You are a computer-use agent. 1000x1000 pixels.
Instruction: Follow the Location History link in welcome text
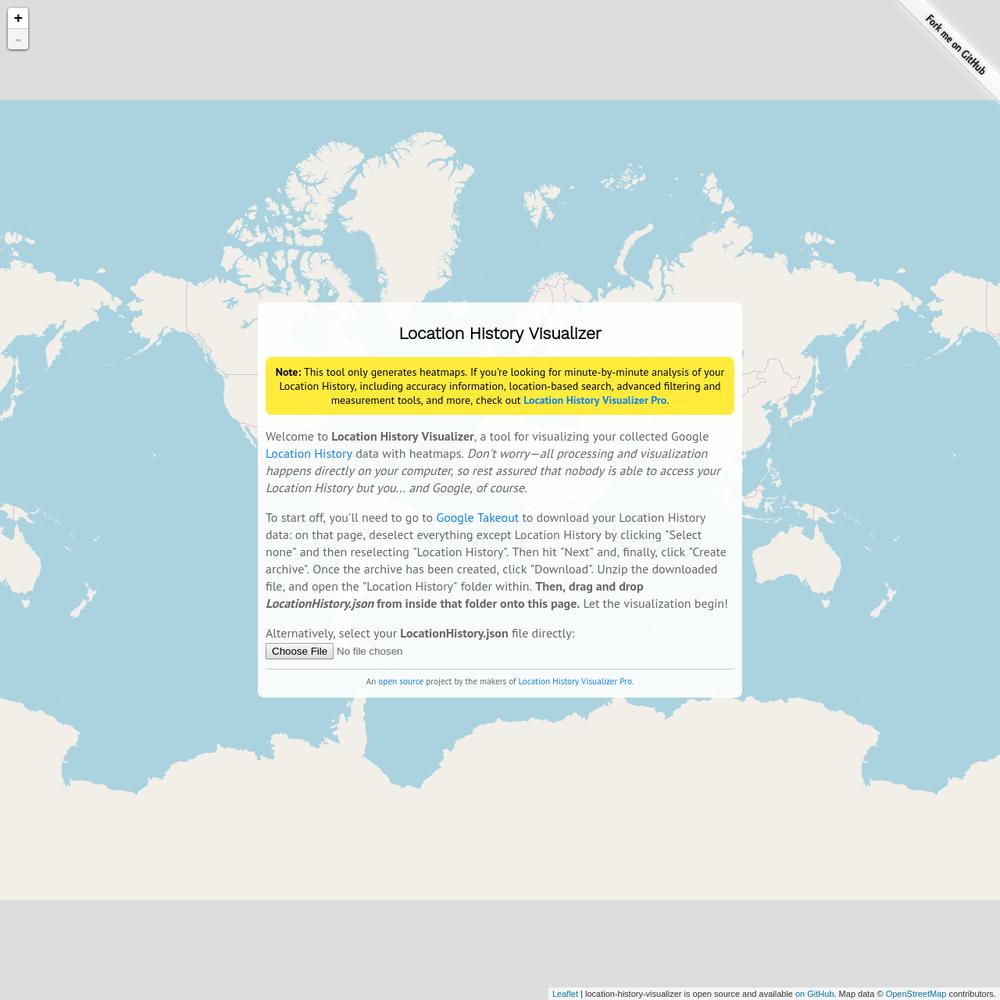[x=309, y=453]
